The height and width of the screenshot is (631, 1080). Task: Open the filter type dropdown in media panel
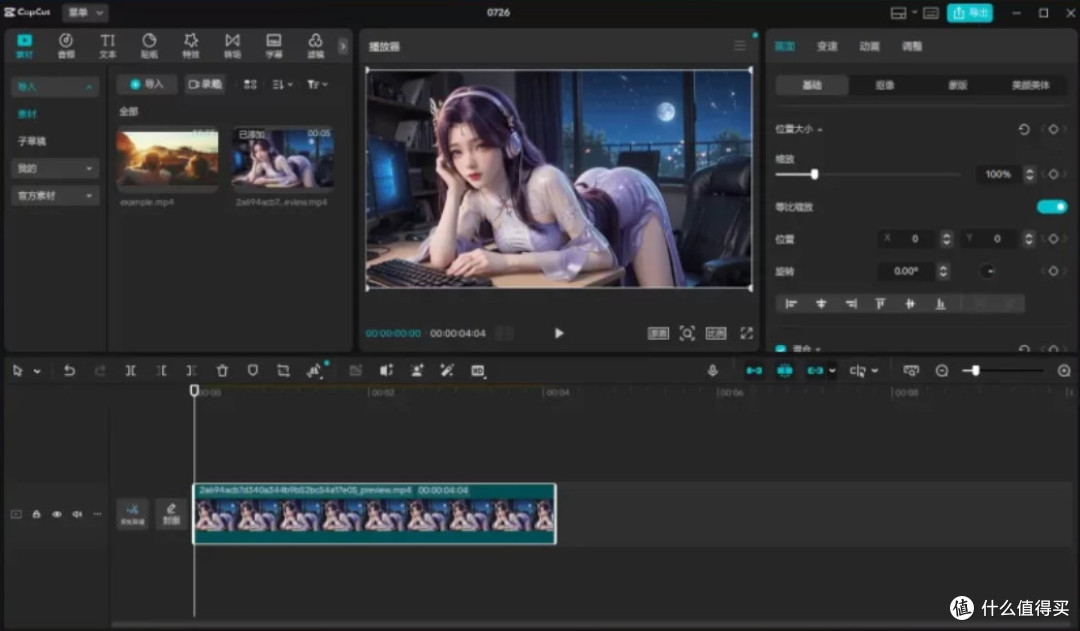[x=318, y=84]
